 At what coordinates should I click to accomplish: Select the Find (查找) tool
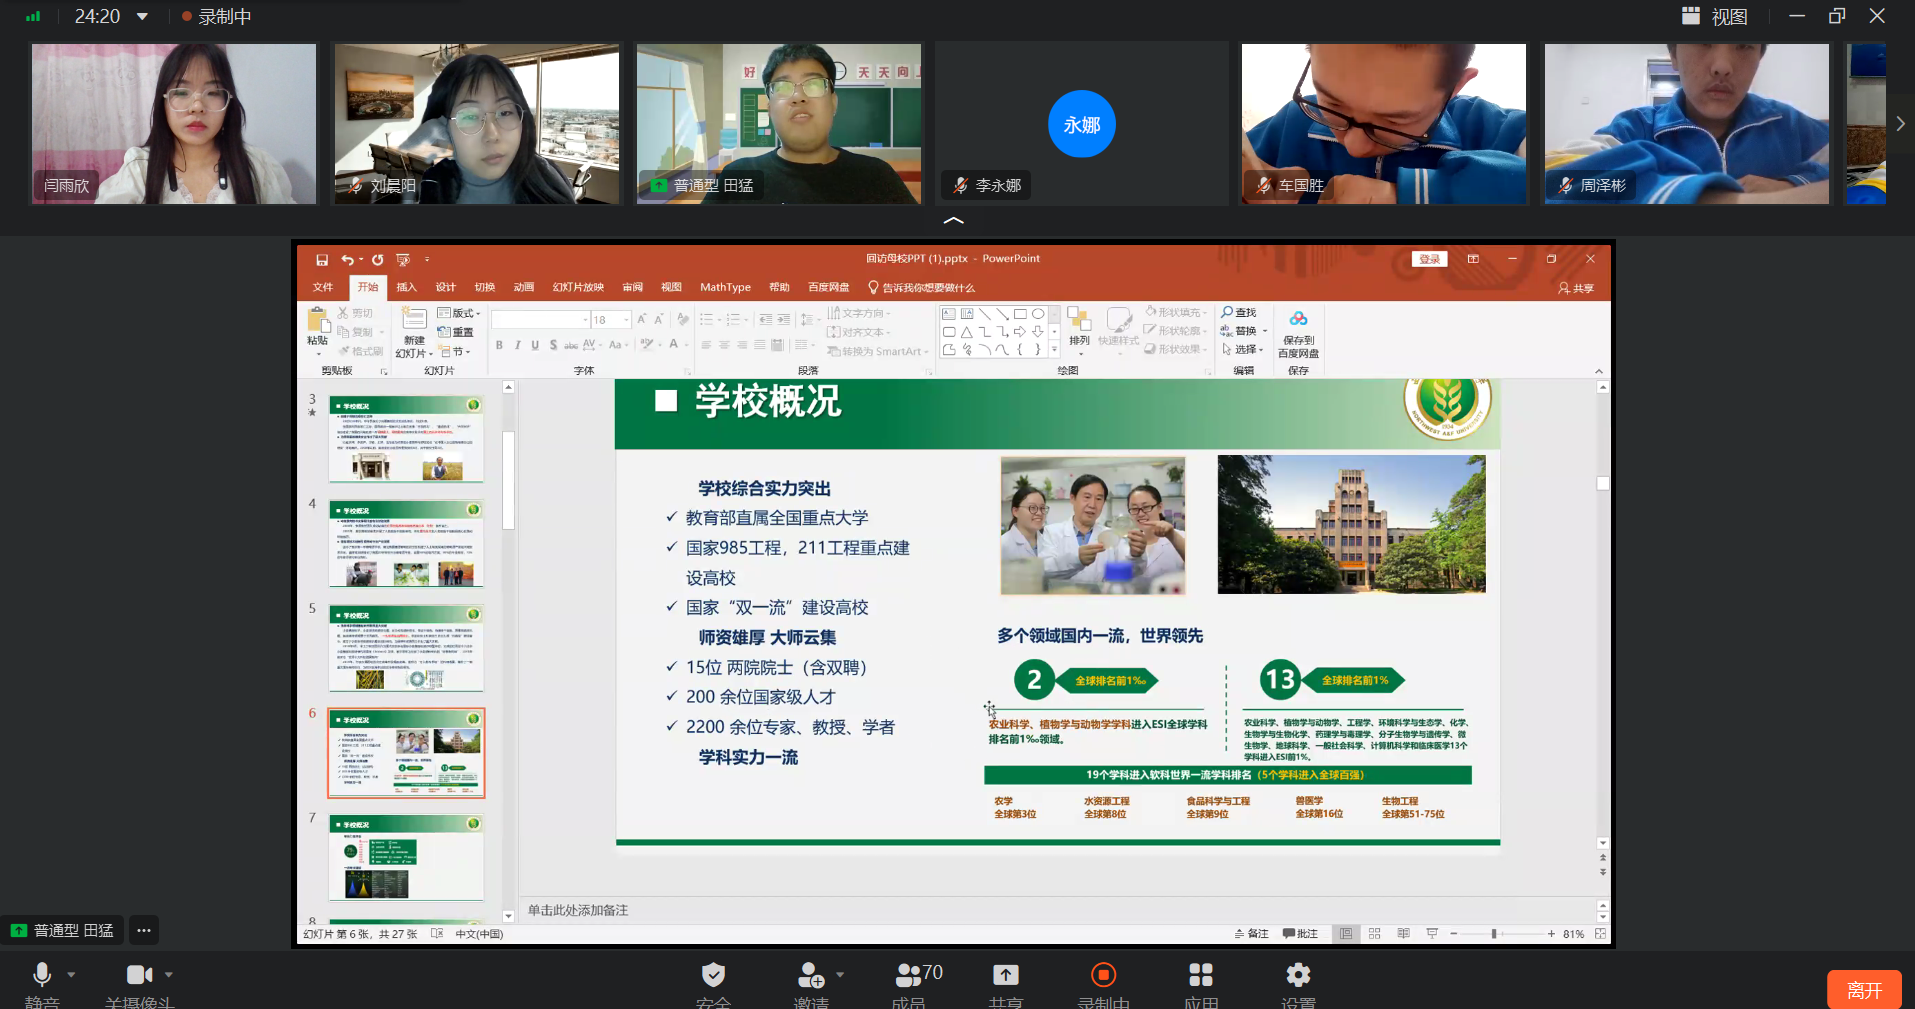coord(1243,312)
